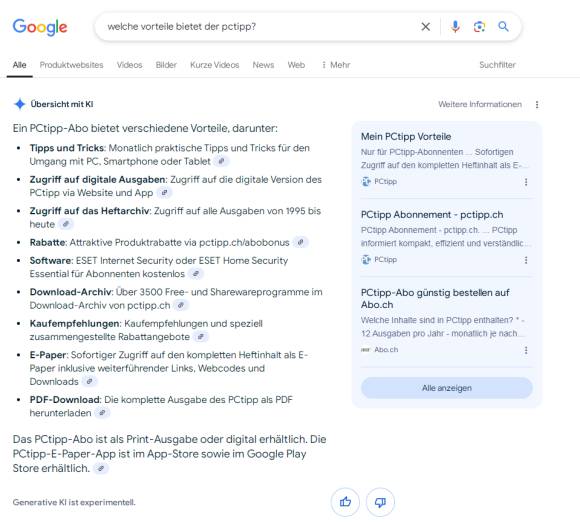Open Google Lens image search icon

coord(479,27)
